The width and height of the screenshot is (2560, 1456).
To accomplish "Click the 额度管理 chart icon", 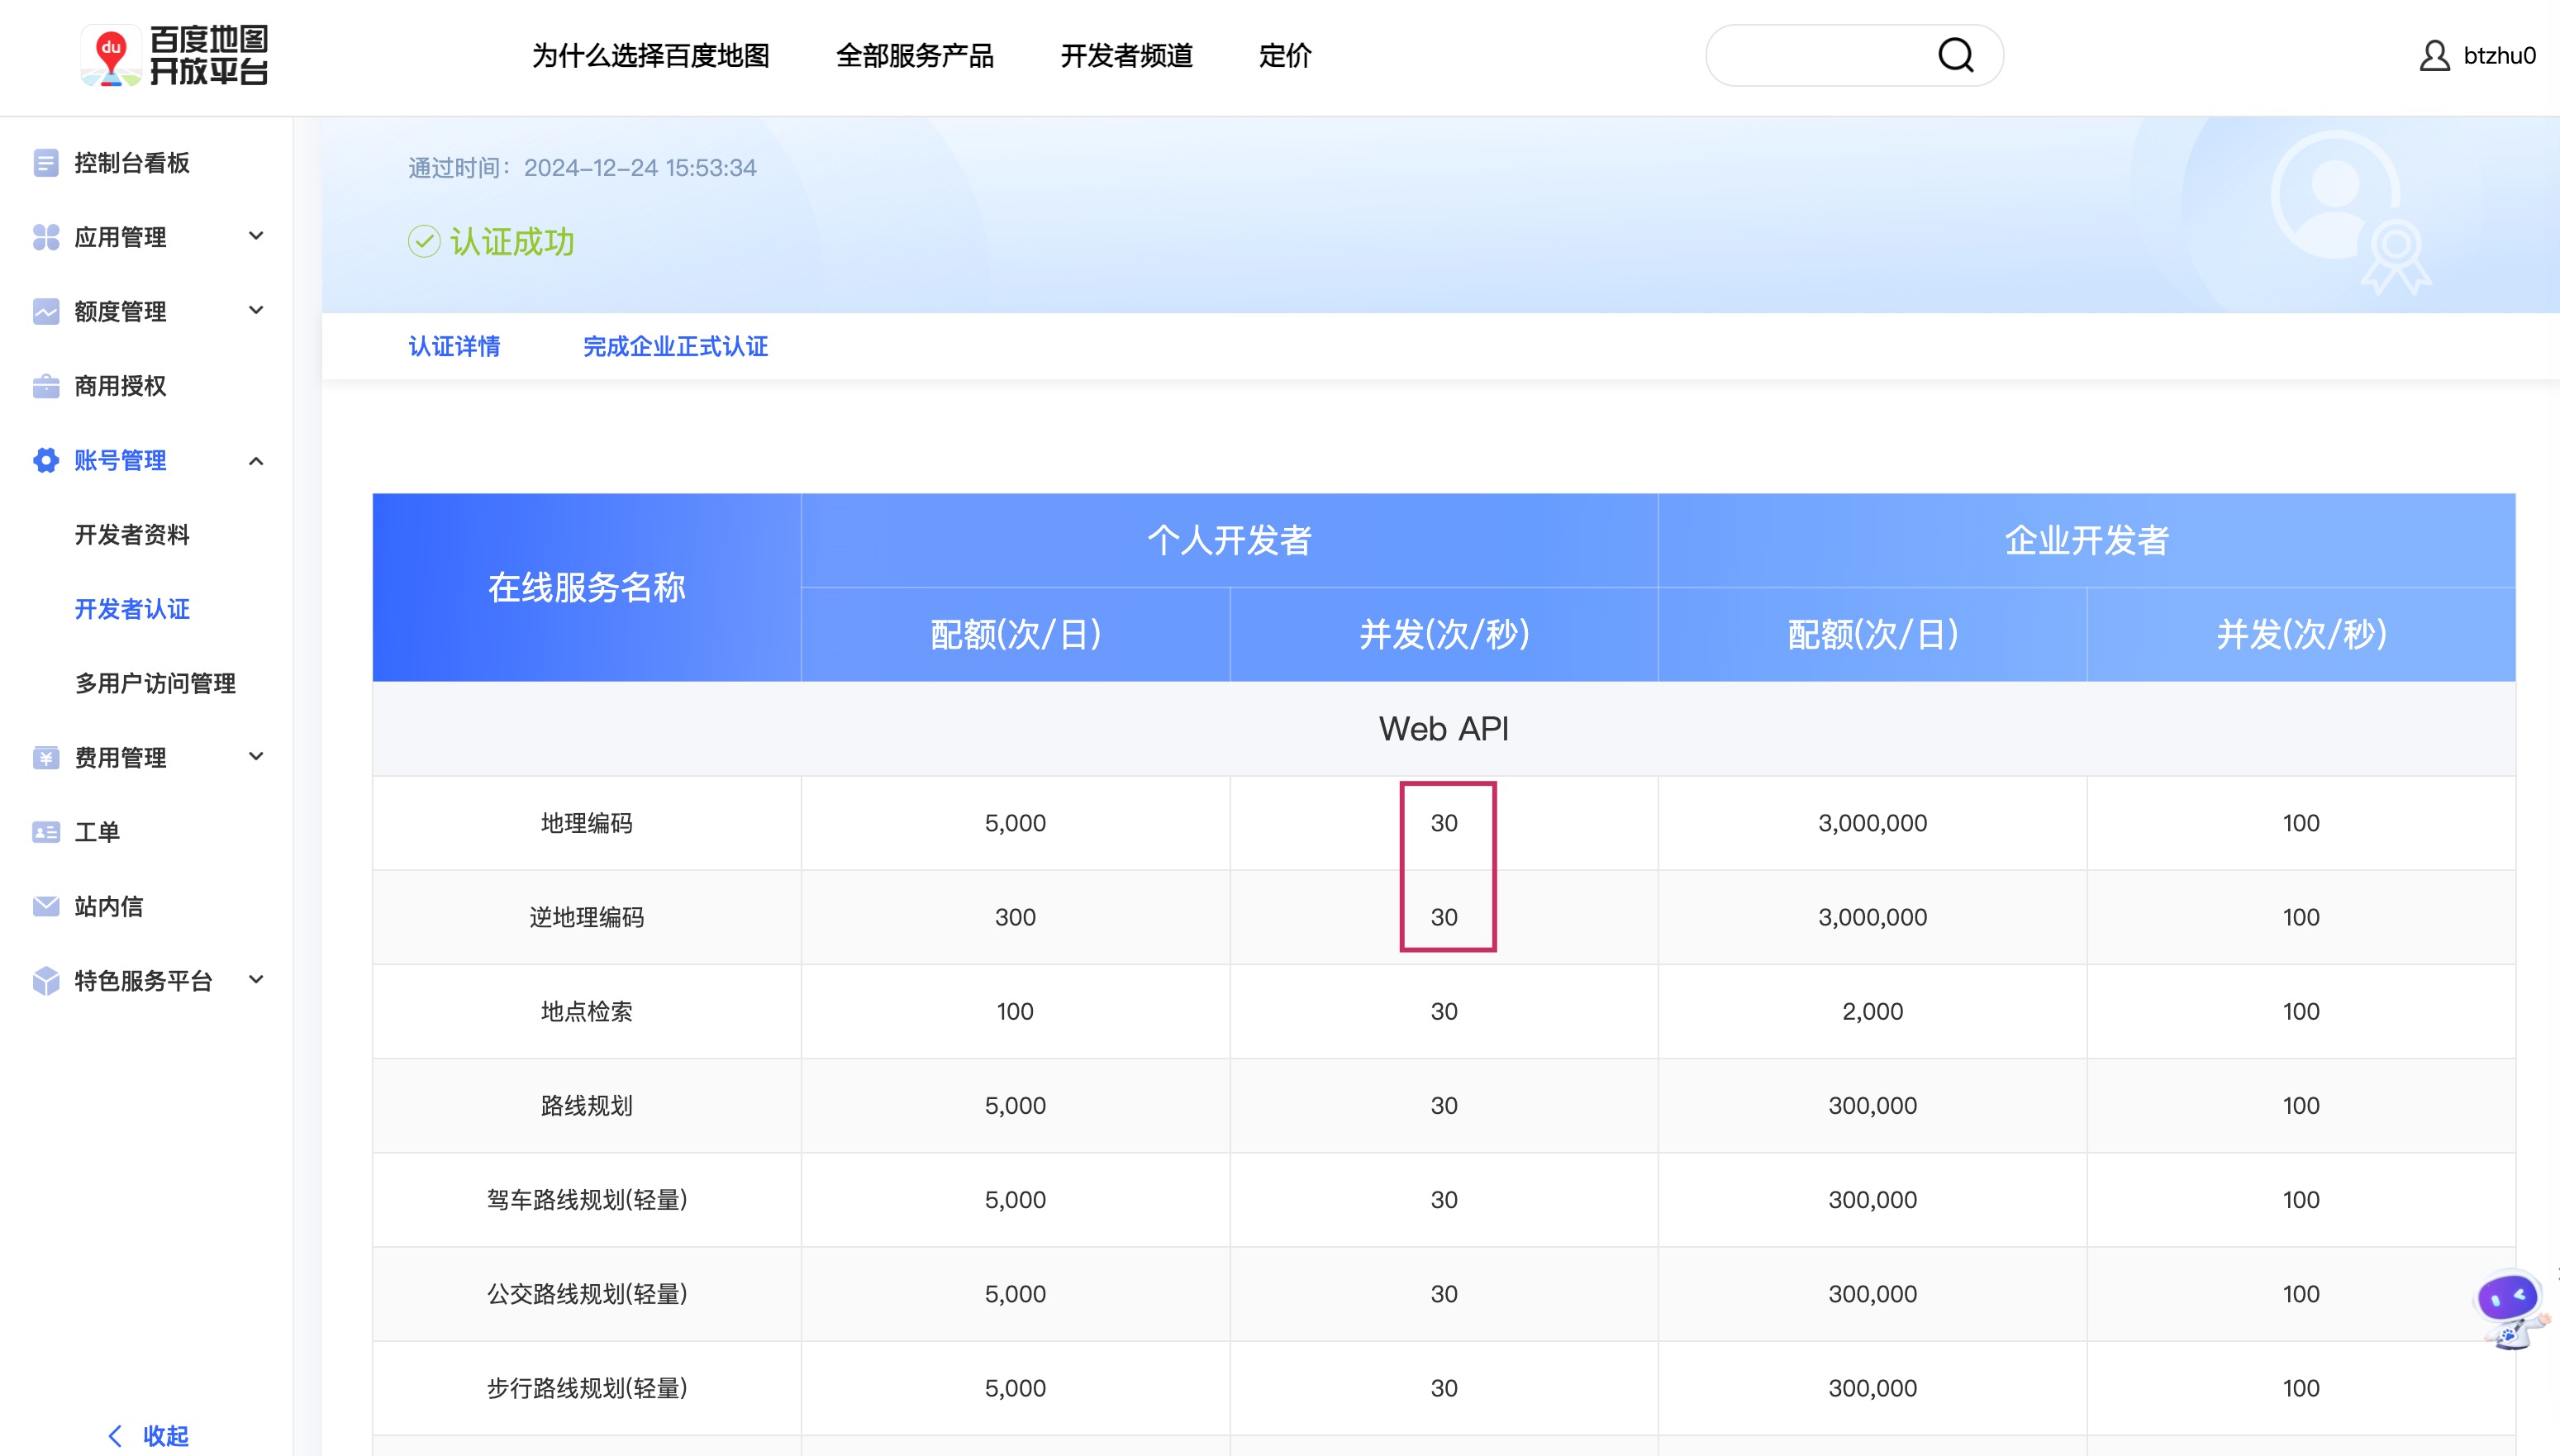I will [45, 311].
